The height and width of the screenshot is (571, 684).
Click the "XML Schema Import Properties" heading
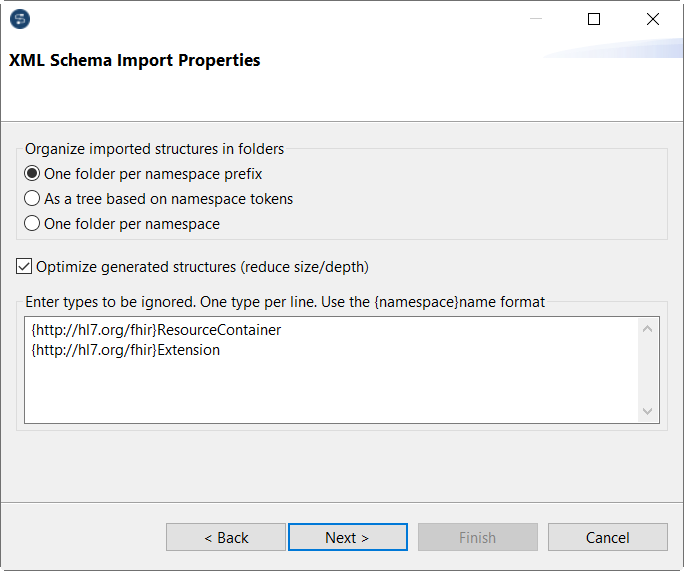coord(135,60)
